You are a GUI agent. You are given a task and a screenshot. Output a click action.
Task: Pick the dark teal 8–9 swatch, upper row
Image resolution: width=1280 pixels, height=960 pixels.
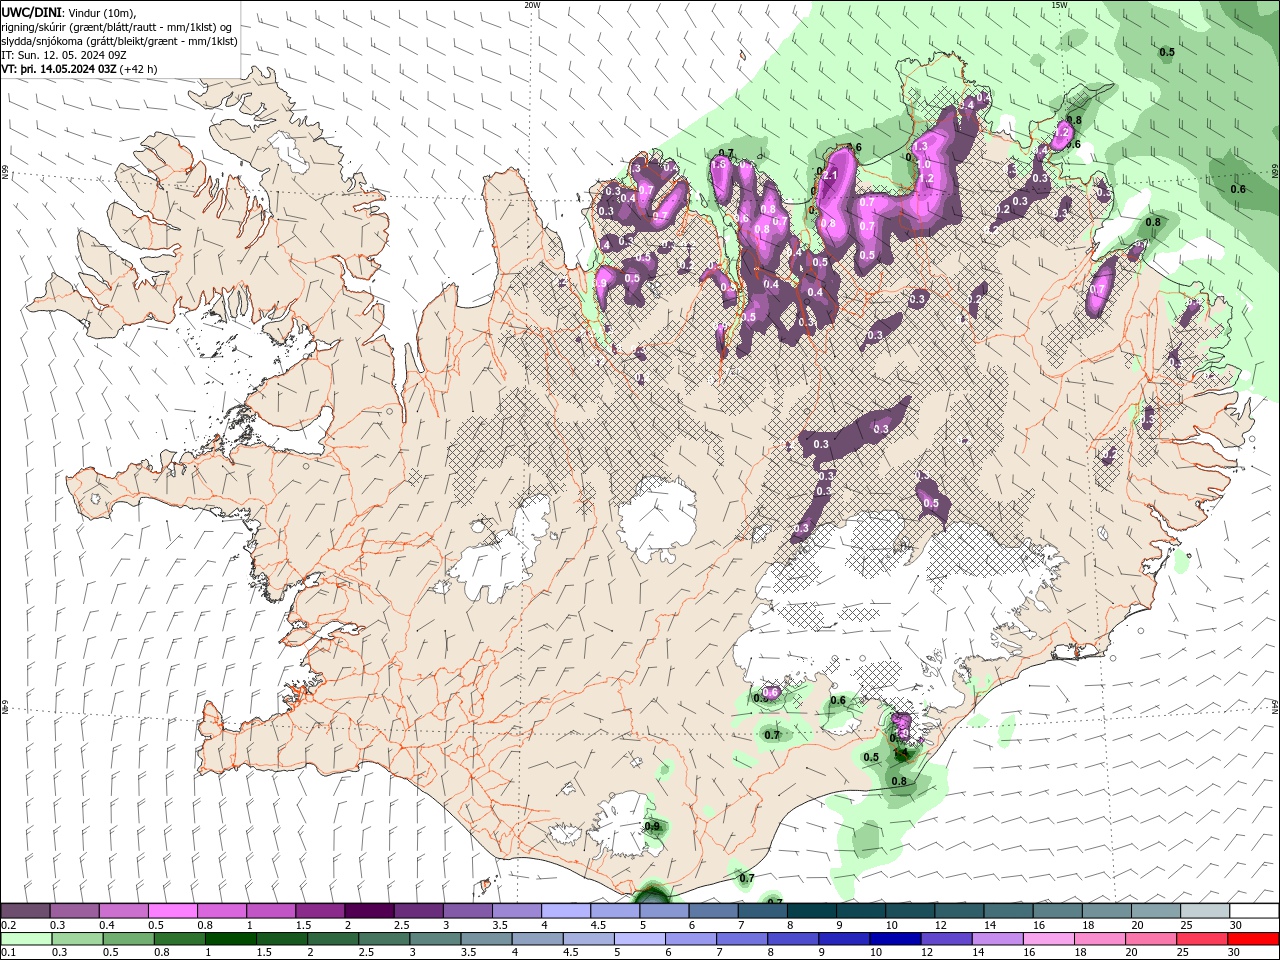(x=811, y=911)
